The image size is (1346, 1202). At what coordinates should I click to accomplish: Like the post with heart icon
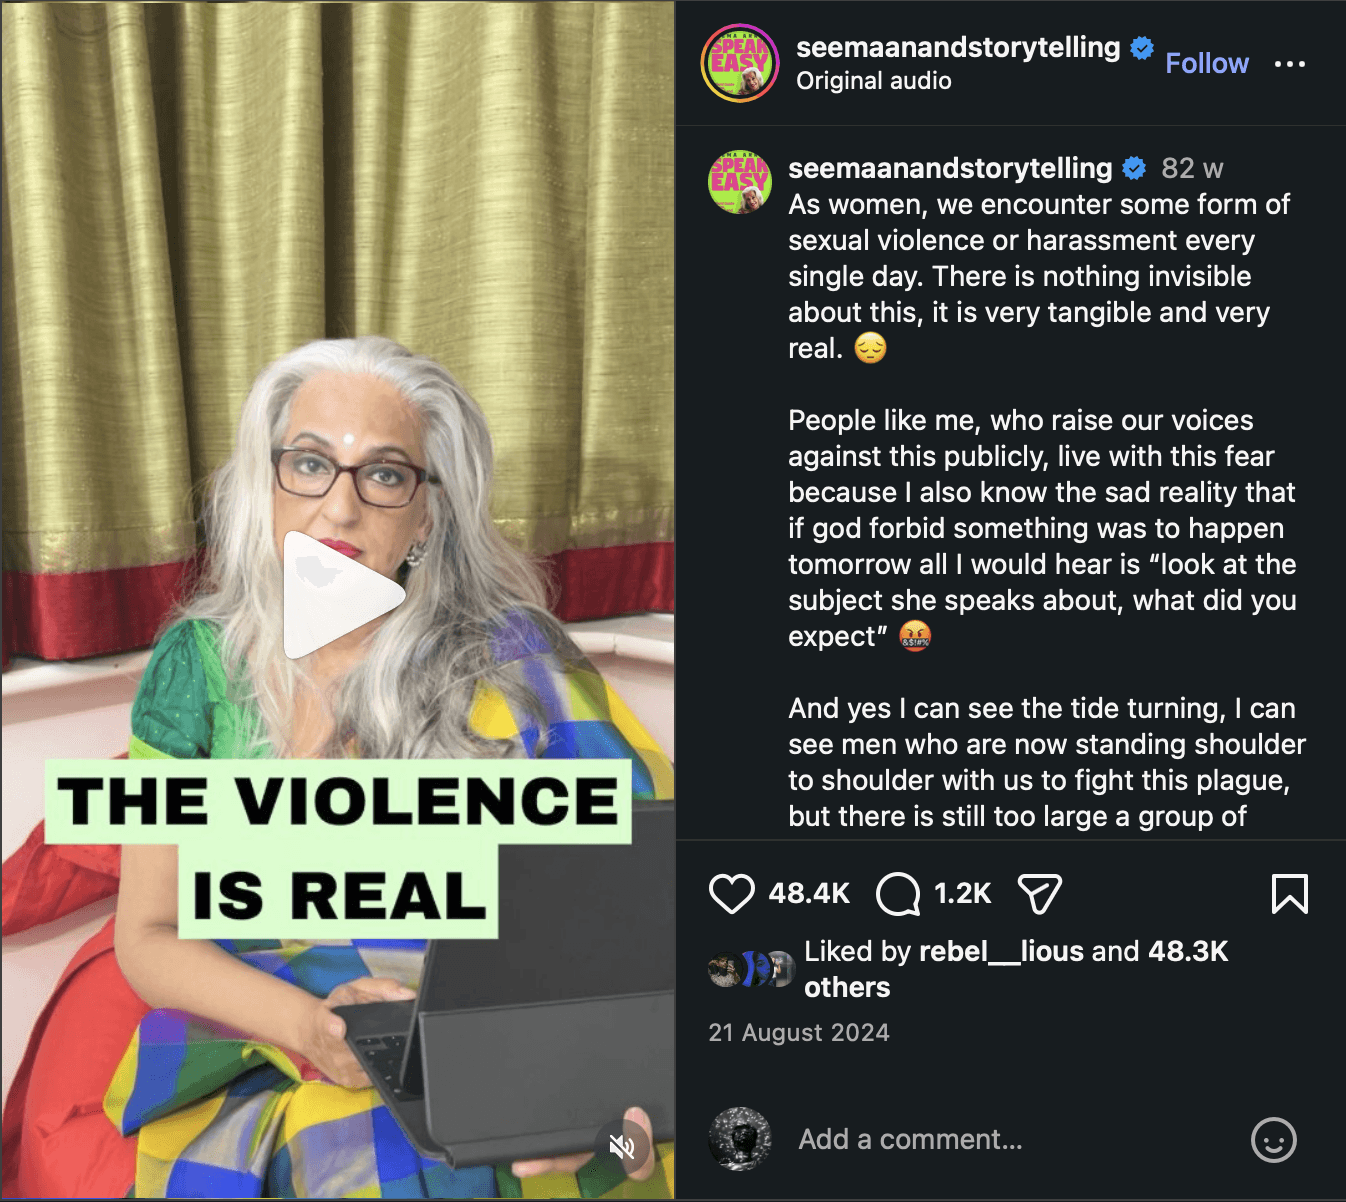pos(731,893)
